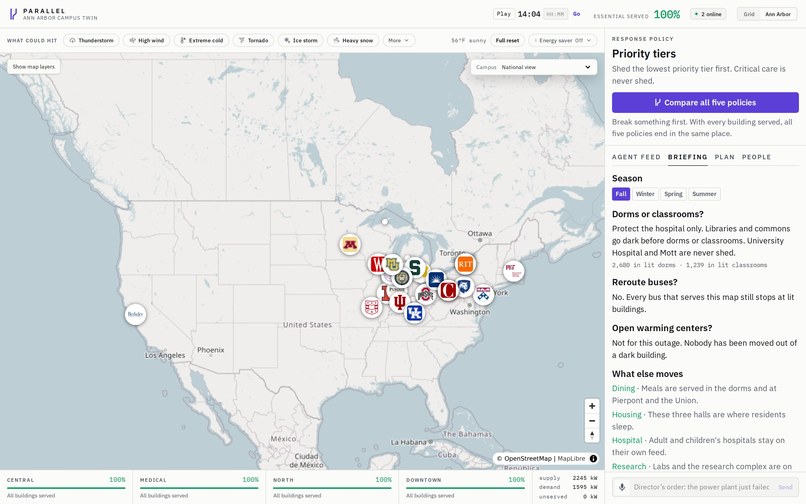The image size is (806, 504).
Task: Switch to the Plan tab
Action: [724, 157]
